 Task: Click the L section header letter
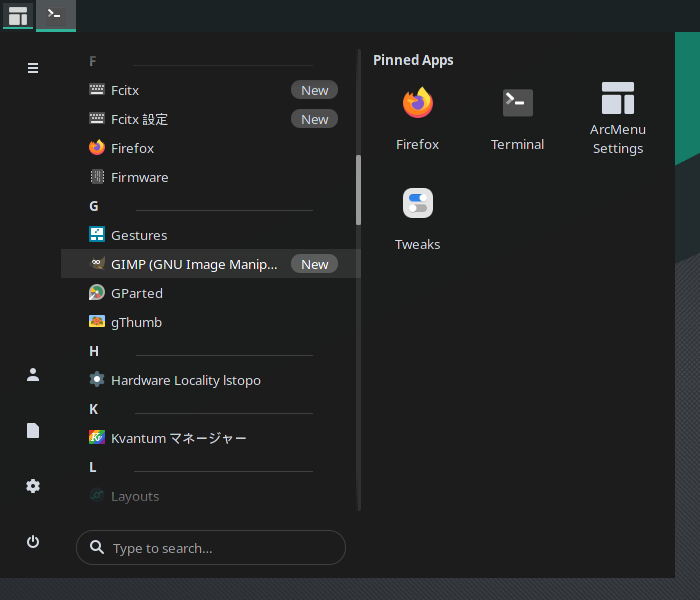(x=93, y=467)
